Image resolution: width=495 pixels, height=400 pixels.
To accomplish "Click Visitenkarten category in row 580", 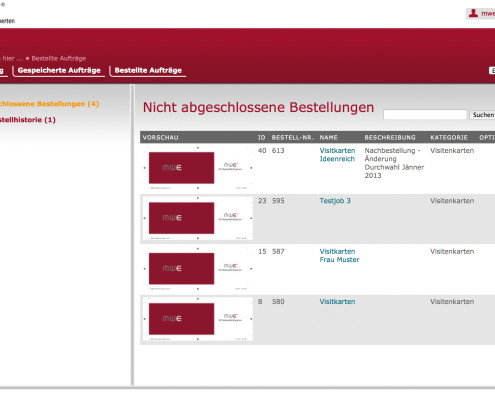I will [452, 302].
